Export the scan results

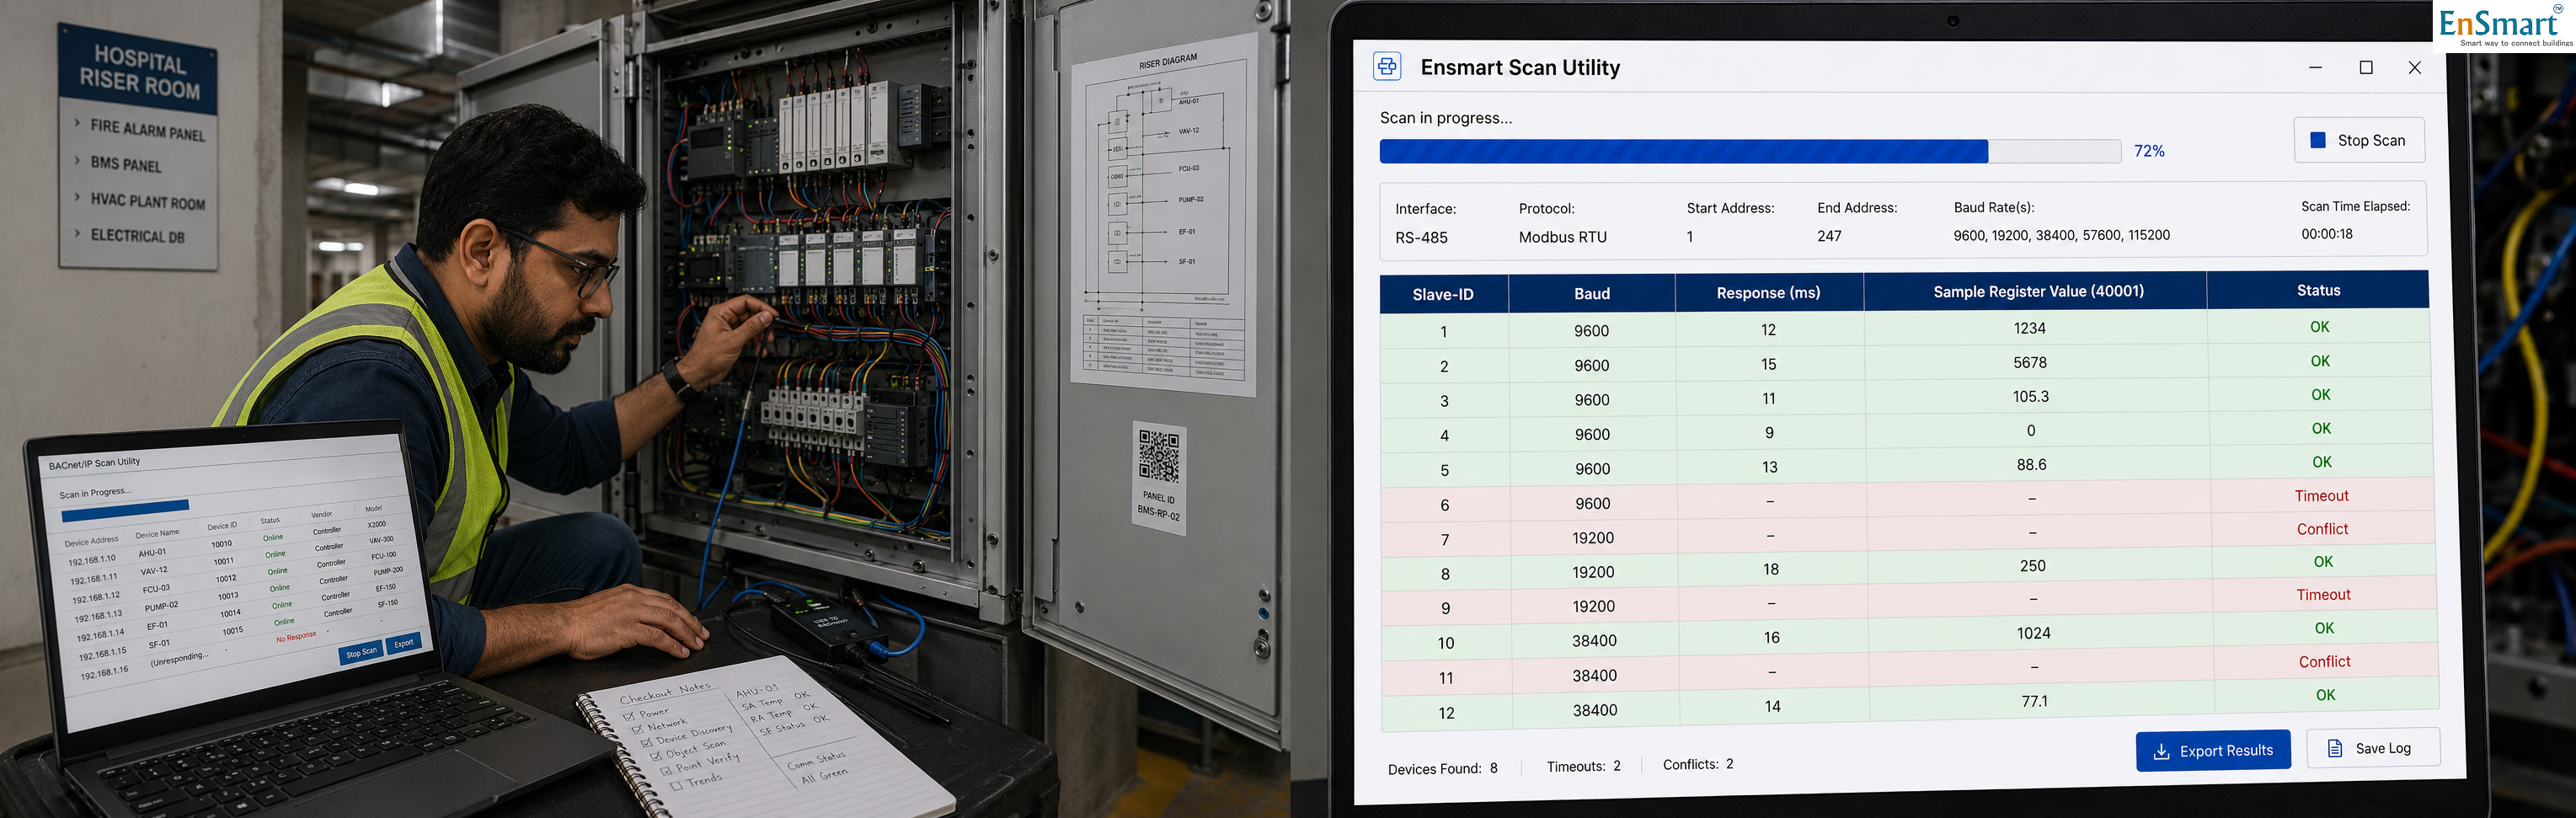click(x=2213, y=750)
